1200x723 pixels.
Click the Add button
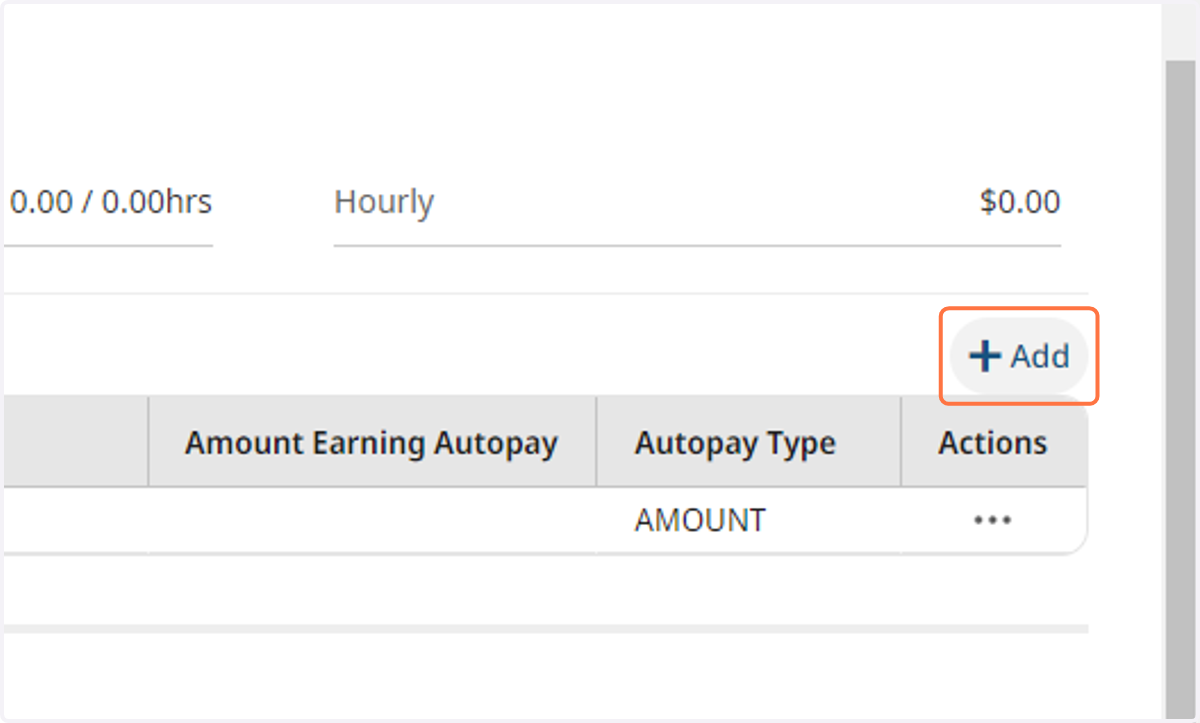pyautogui.click(x=1019, y=356)
